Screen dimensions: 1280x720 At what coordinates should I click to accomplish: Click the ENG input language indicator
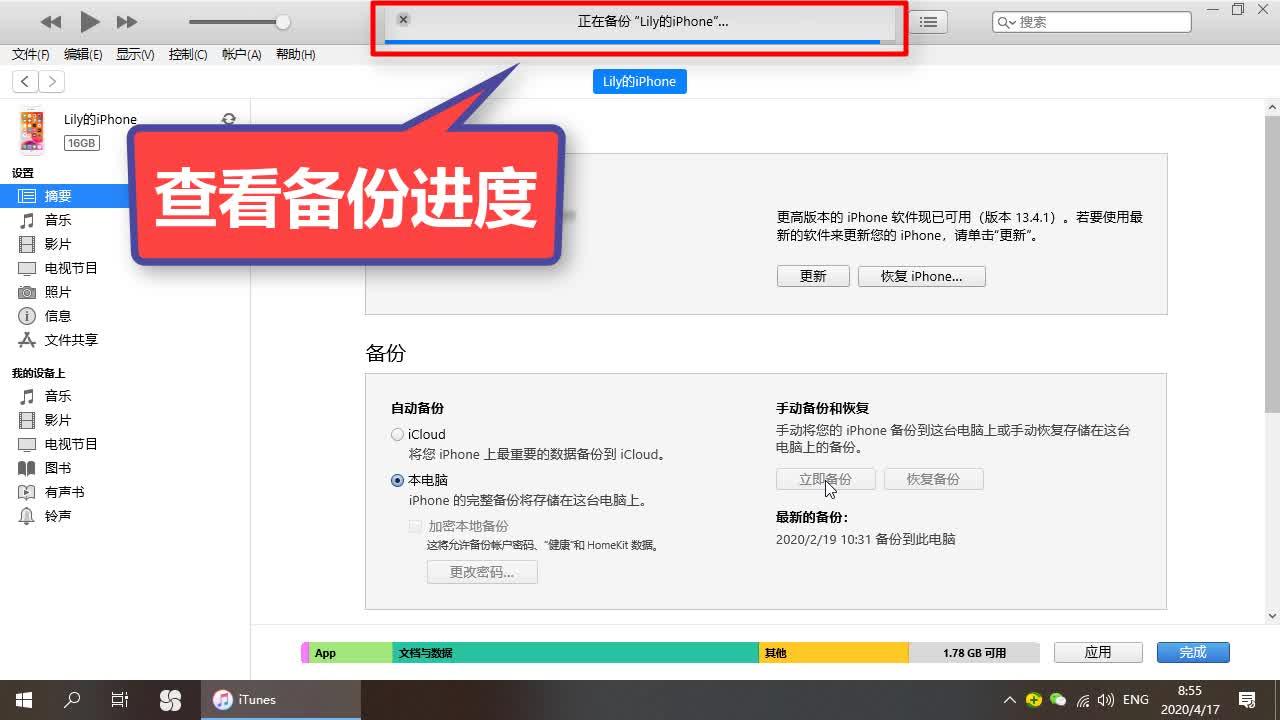pos(1136,700)
